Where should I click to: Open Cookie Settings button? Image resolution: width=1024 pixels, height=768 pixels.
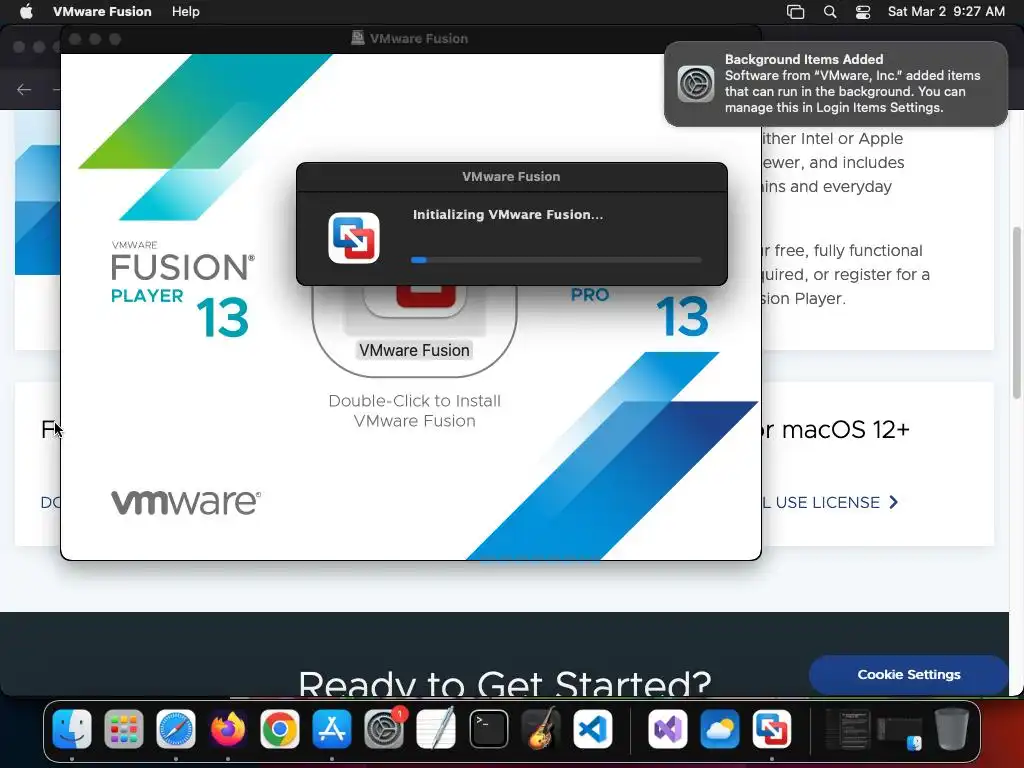tap(908, 674)
